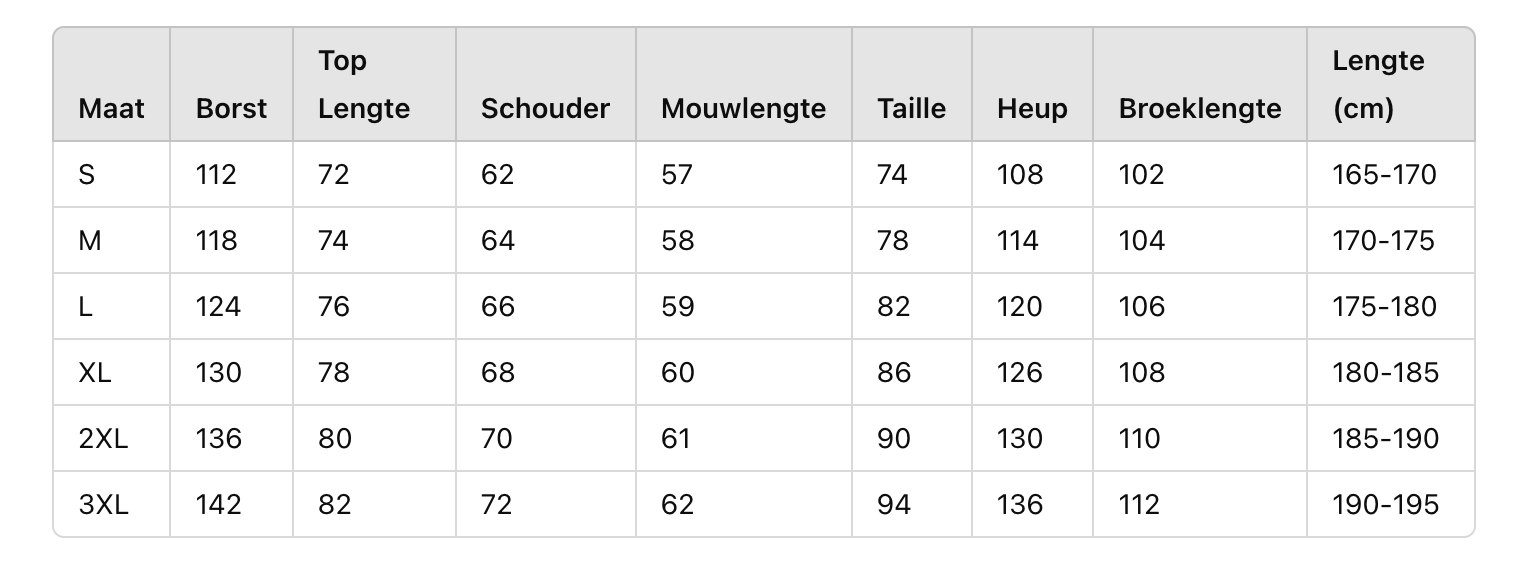Click the Borst column header
Viewport: 1534px width, 568px height.
click(x=231, y=108)
